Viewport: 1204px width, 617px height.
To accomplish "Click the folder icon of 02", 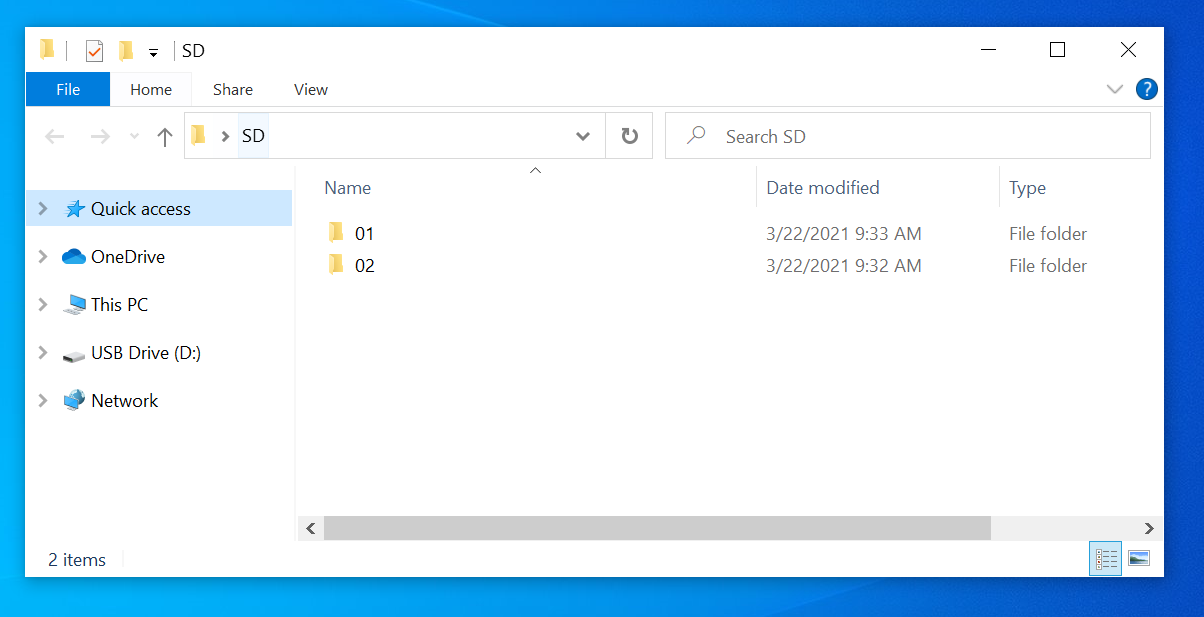I will point(336,265).
